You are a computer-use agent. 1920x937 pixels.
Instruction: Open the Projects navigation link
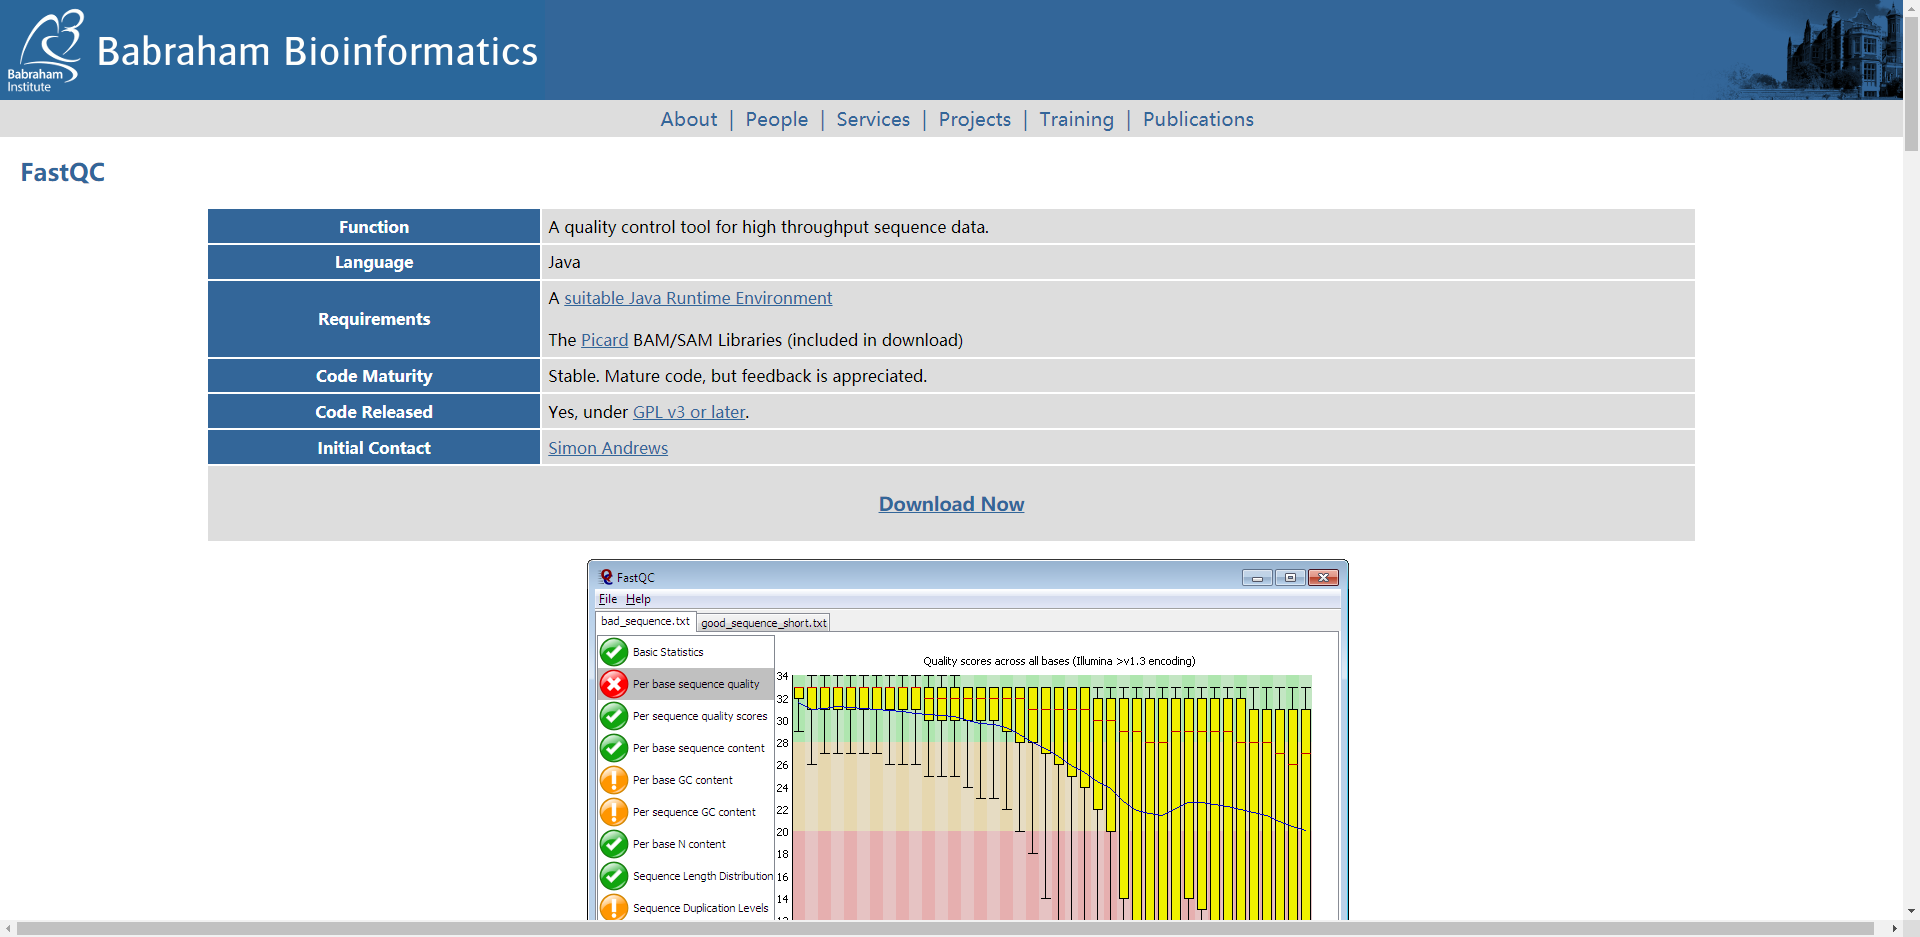click(974, 119)
